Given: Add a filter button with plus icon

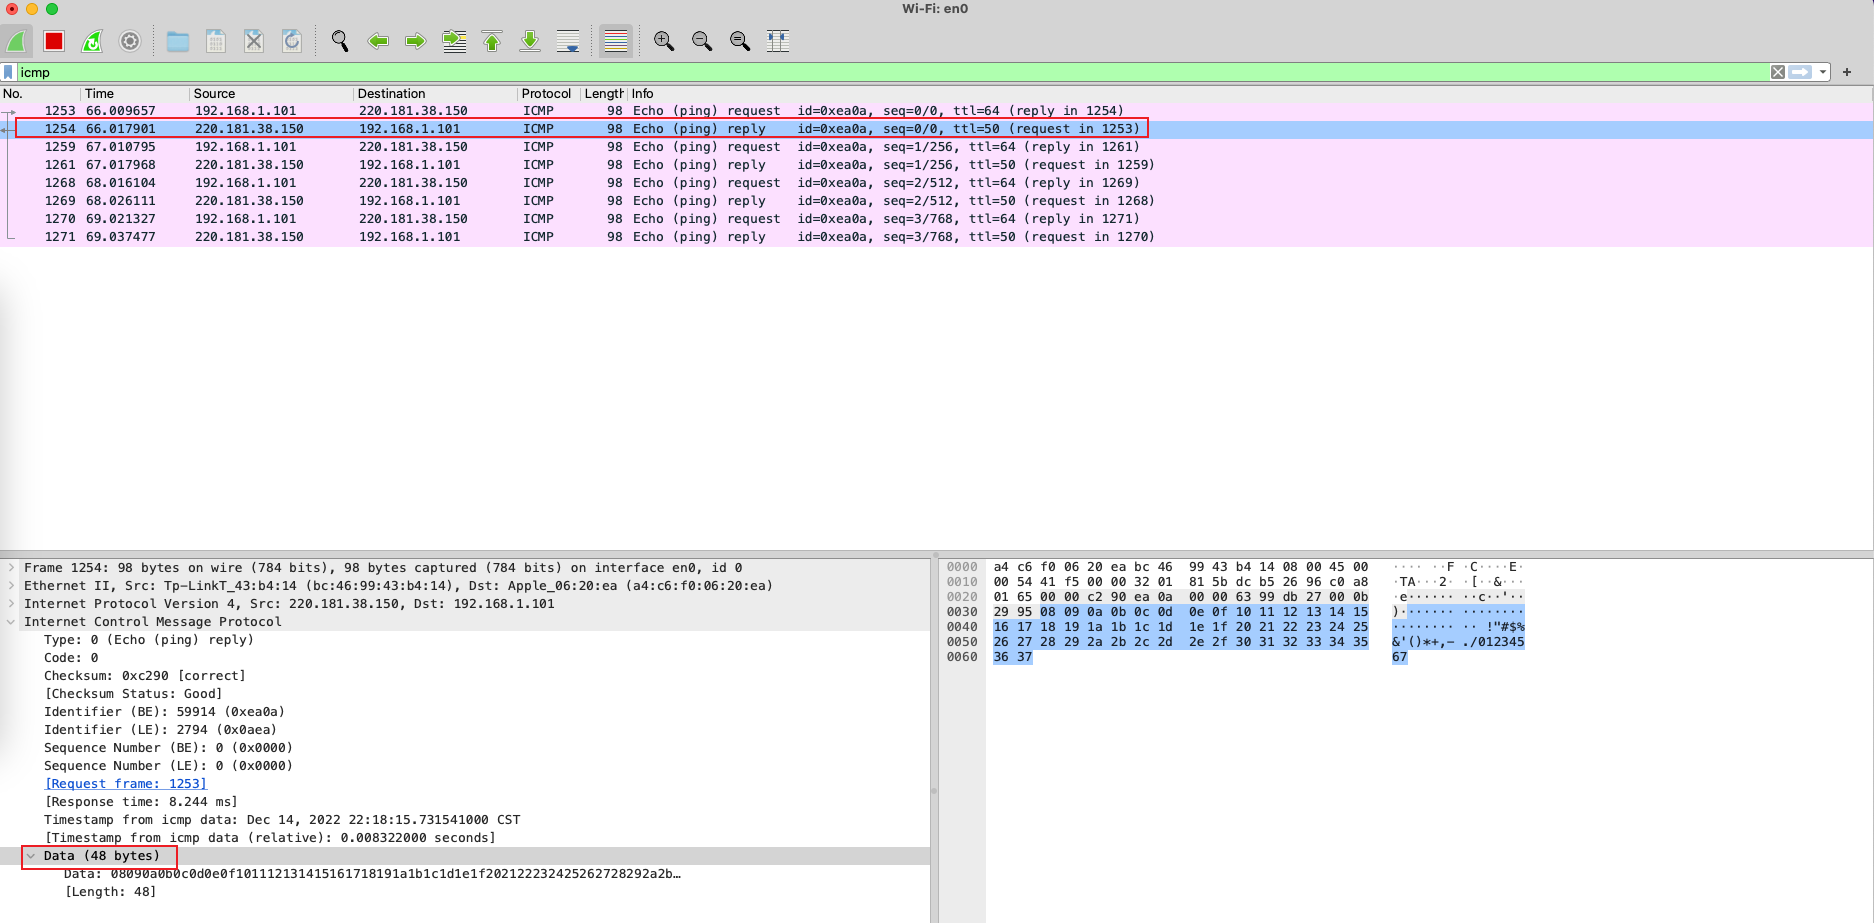Looking at the screenshot, I should (x=1847, y=72).
